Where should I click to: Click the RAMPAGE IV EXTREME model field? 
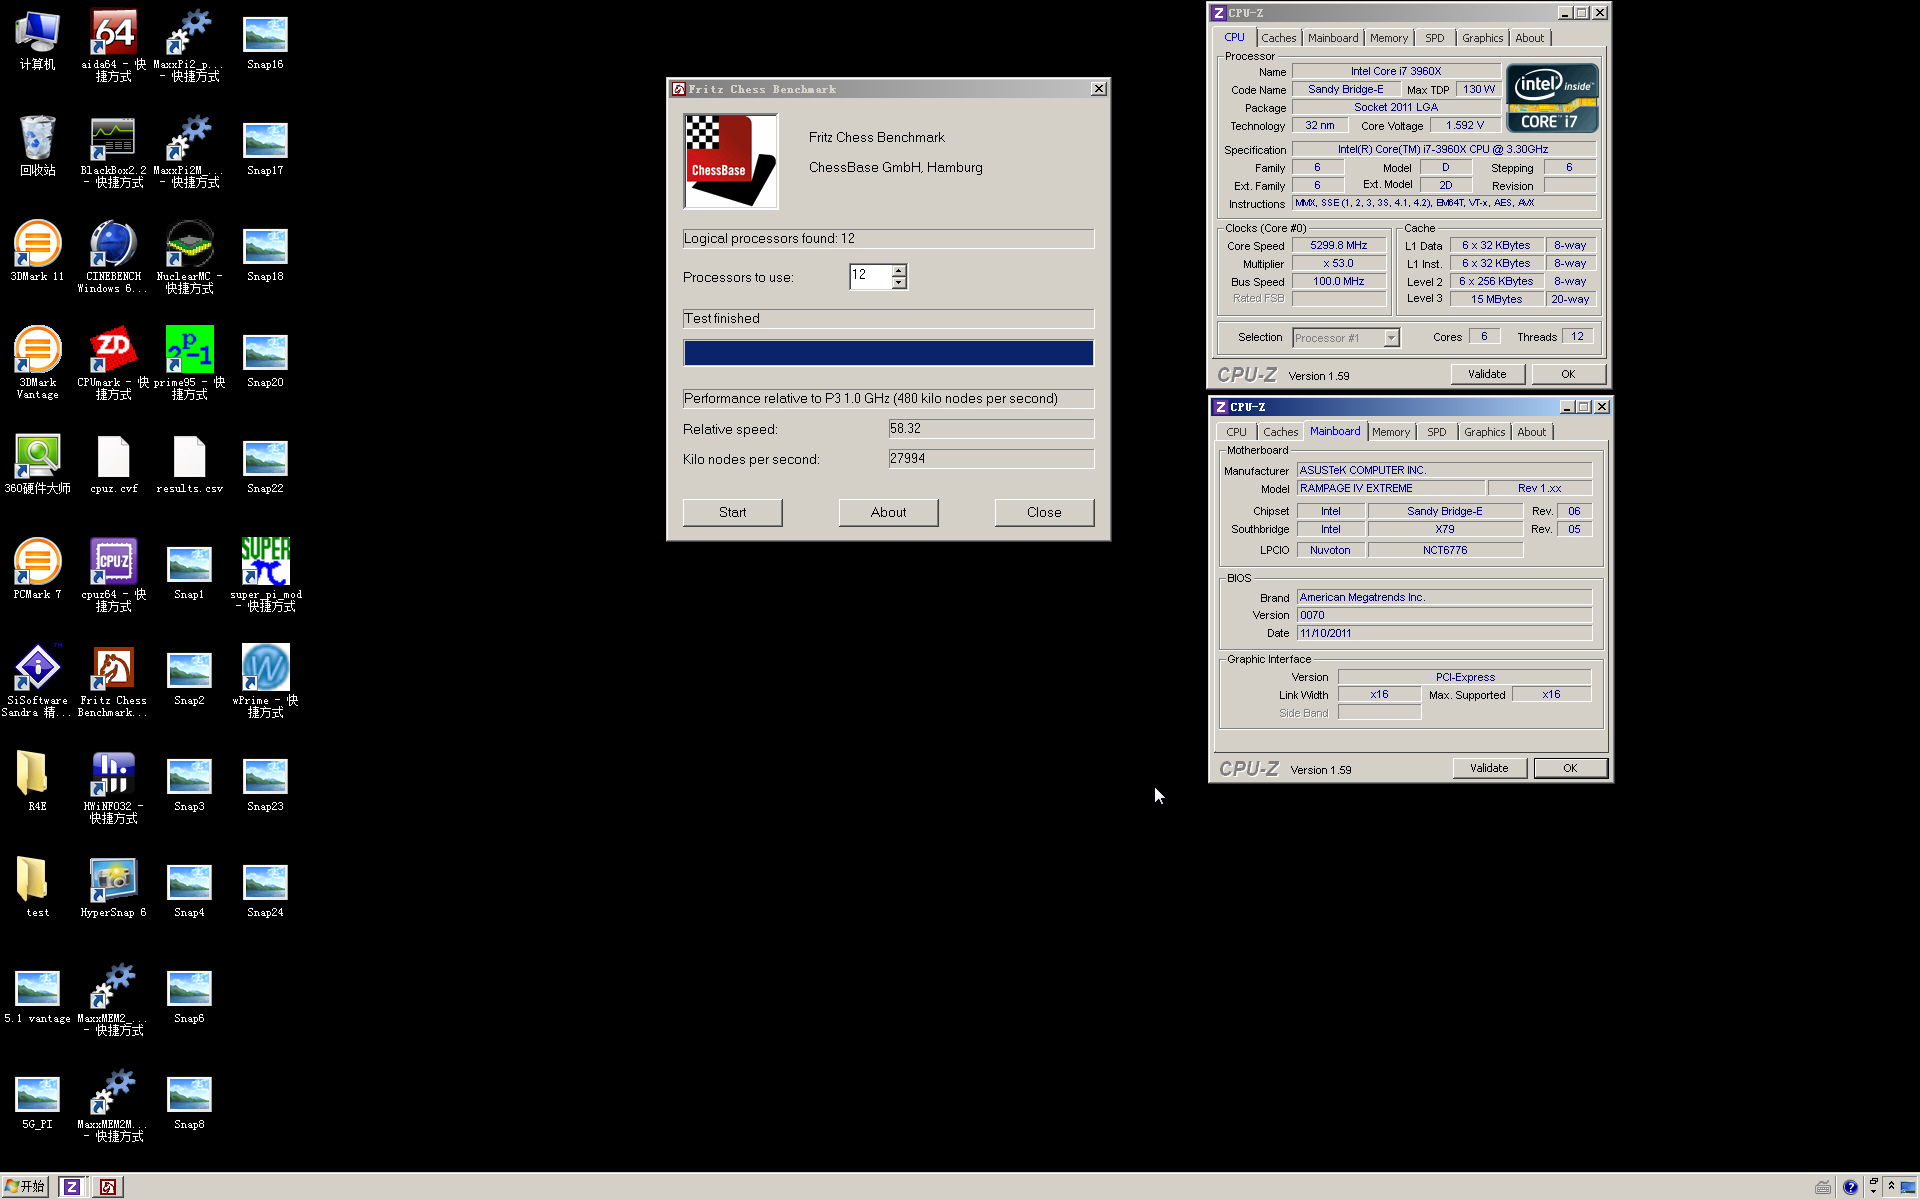point(1390,488)
